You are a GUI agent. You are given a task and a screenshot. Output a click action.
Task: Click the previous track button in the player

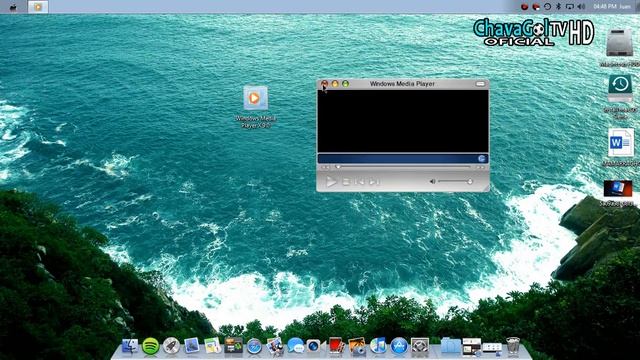(x=360, y=182)
